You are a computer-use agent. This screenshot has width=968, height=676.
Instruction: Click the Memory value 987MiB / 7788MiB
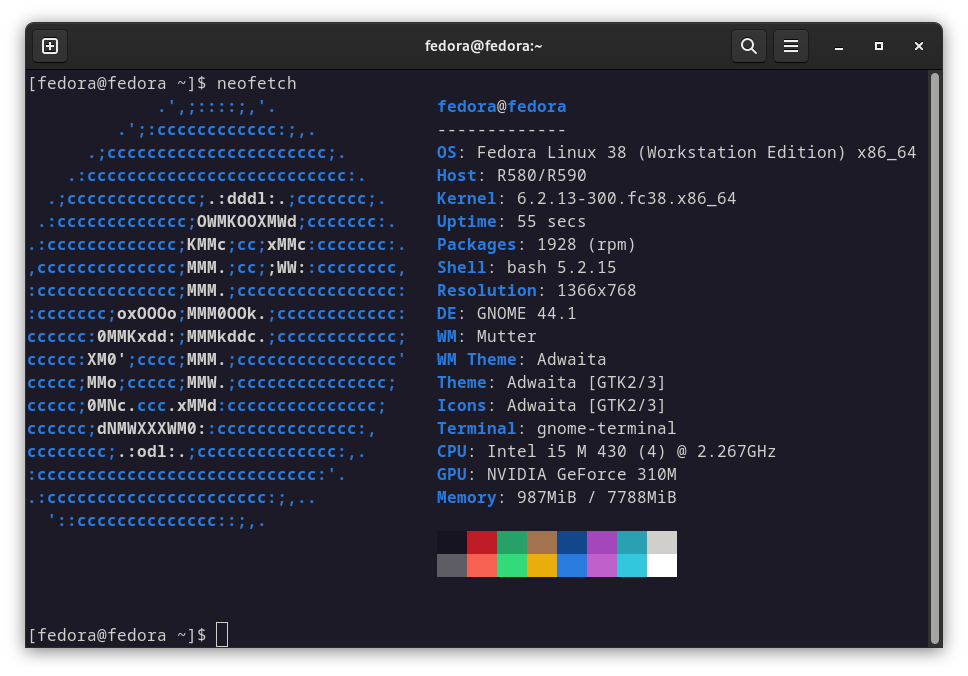pyautogui.click(x=596, y=498)
